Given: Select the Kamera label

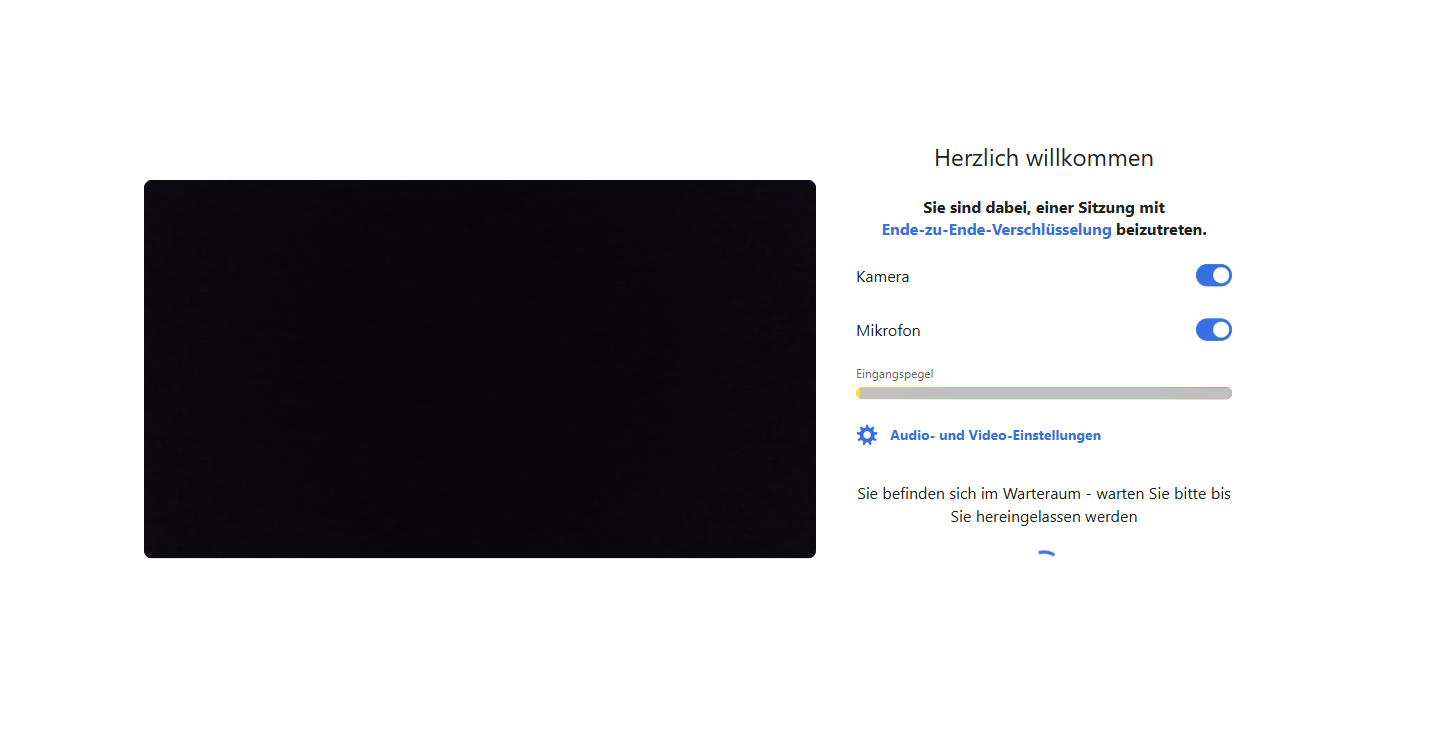Looking at the screenshot, I should 883,276.
